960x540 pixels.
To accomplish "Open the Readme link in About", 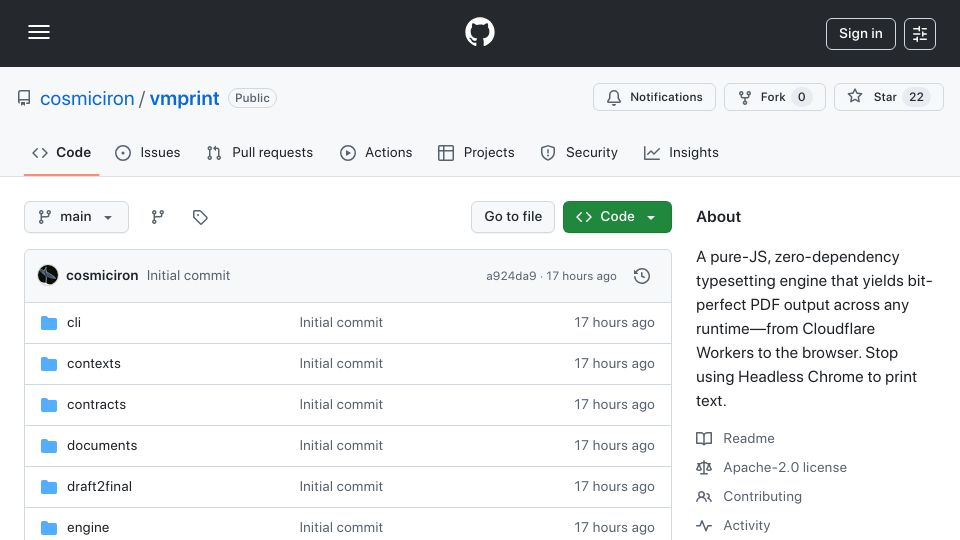I will pyautogui.click(x=749, y=438).
